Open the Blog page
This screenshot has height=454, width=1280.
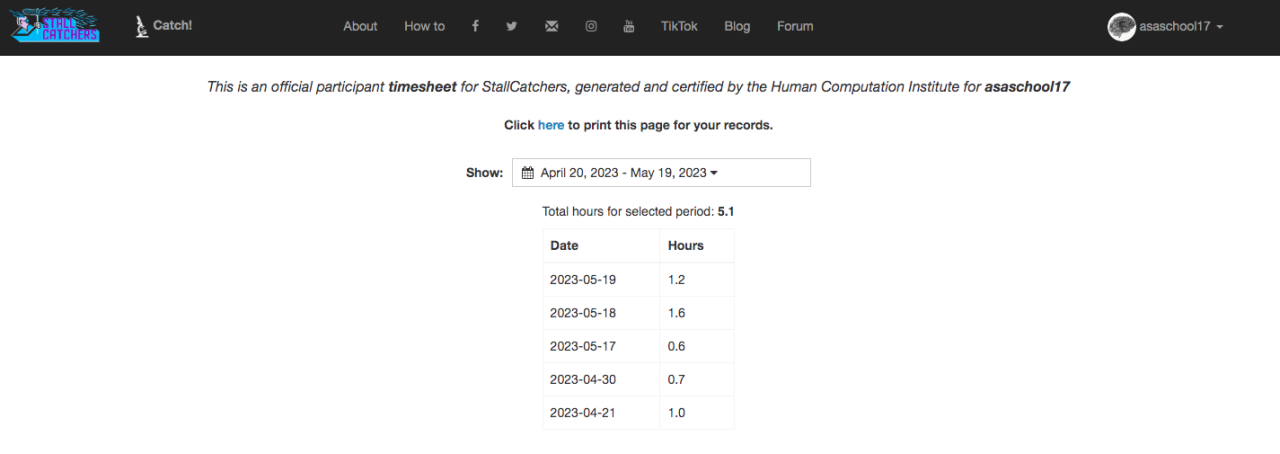[737, 27]
